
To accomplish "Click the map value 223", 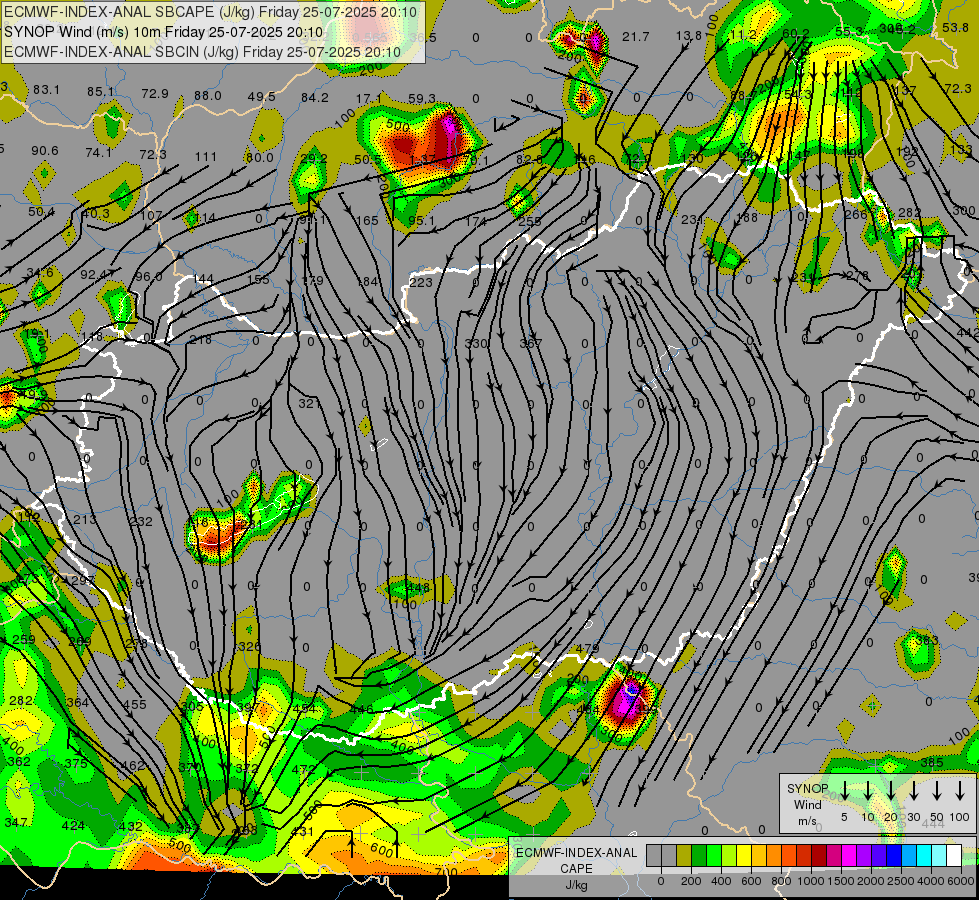I will (421, 282).
